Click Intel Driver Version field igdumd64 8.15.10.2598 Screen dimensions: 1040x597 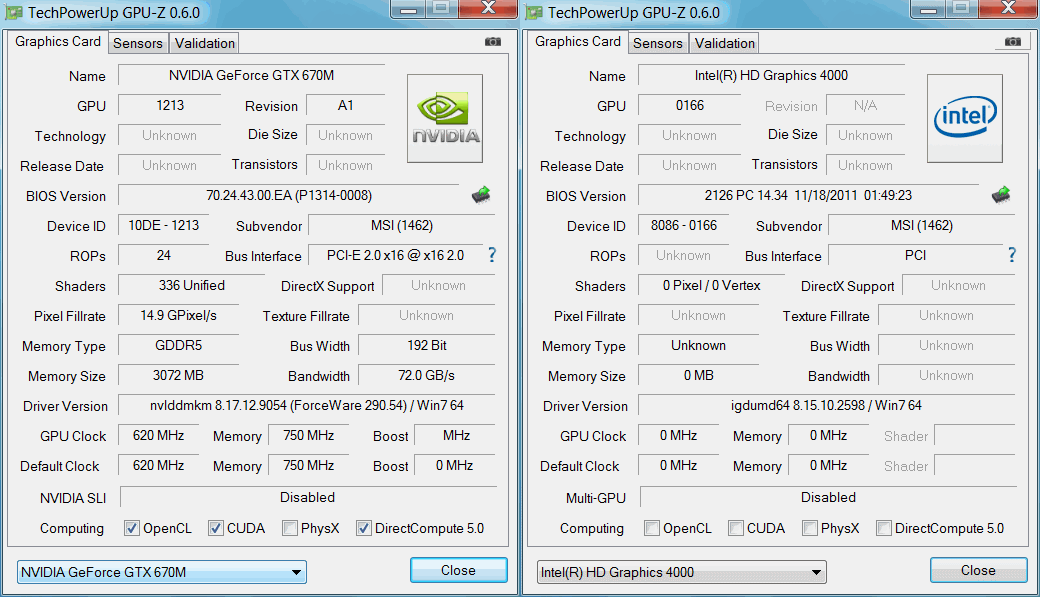(826, 405)
